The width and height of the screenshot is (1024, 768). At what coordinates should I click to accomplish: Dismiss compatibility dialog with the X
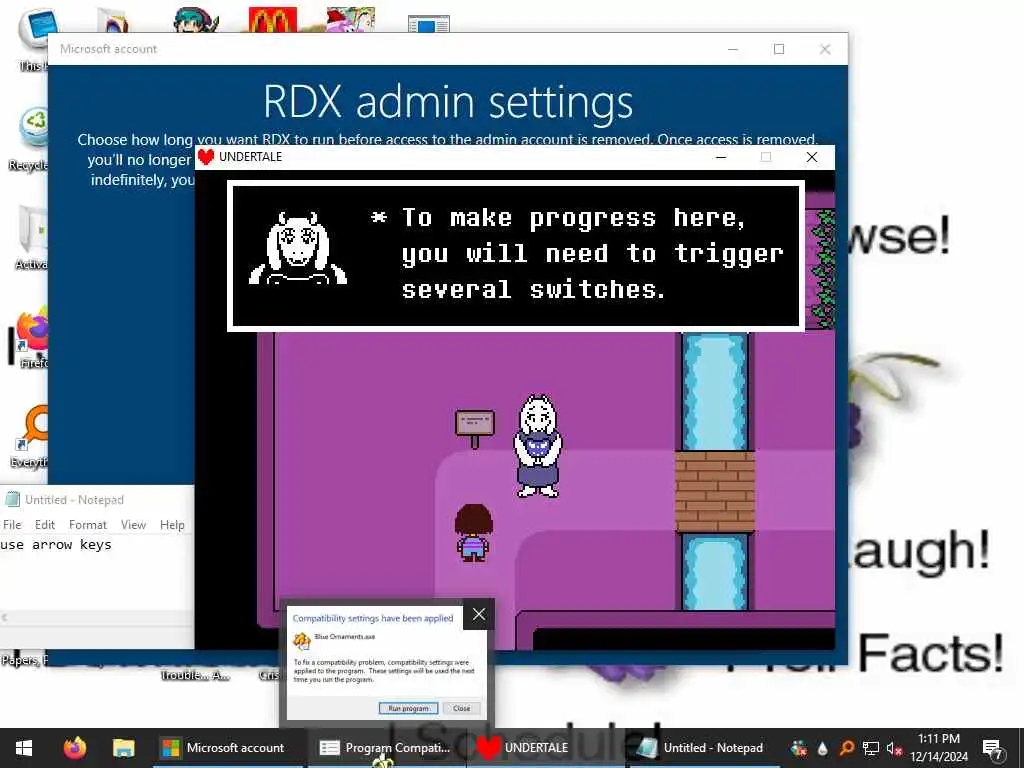(479, 615)
